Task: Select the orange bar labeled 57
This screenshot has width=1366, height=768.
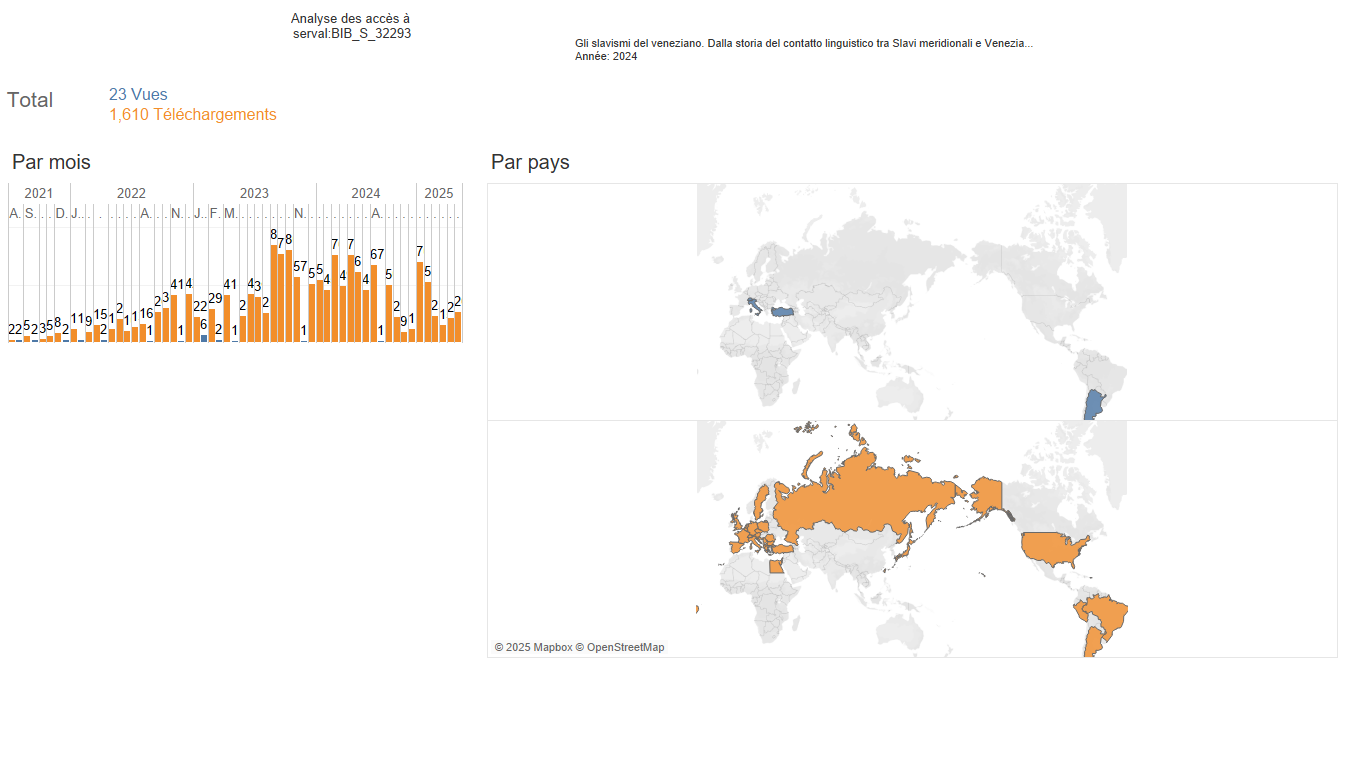Action: [297, 310]
